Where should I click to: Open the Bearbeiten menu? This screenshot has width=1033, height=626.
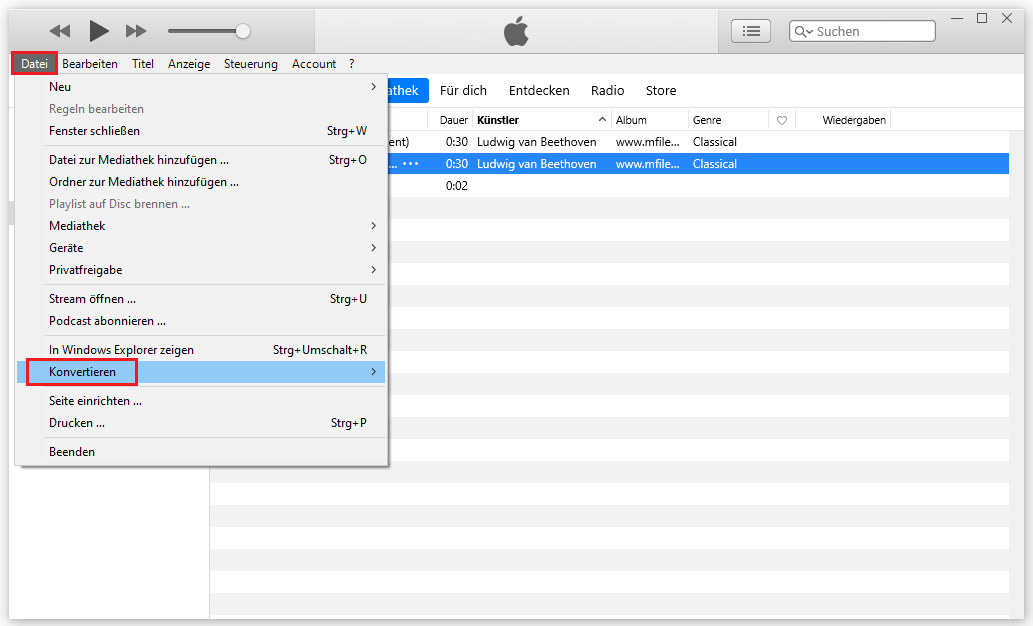[x=90, y=64]
